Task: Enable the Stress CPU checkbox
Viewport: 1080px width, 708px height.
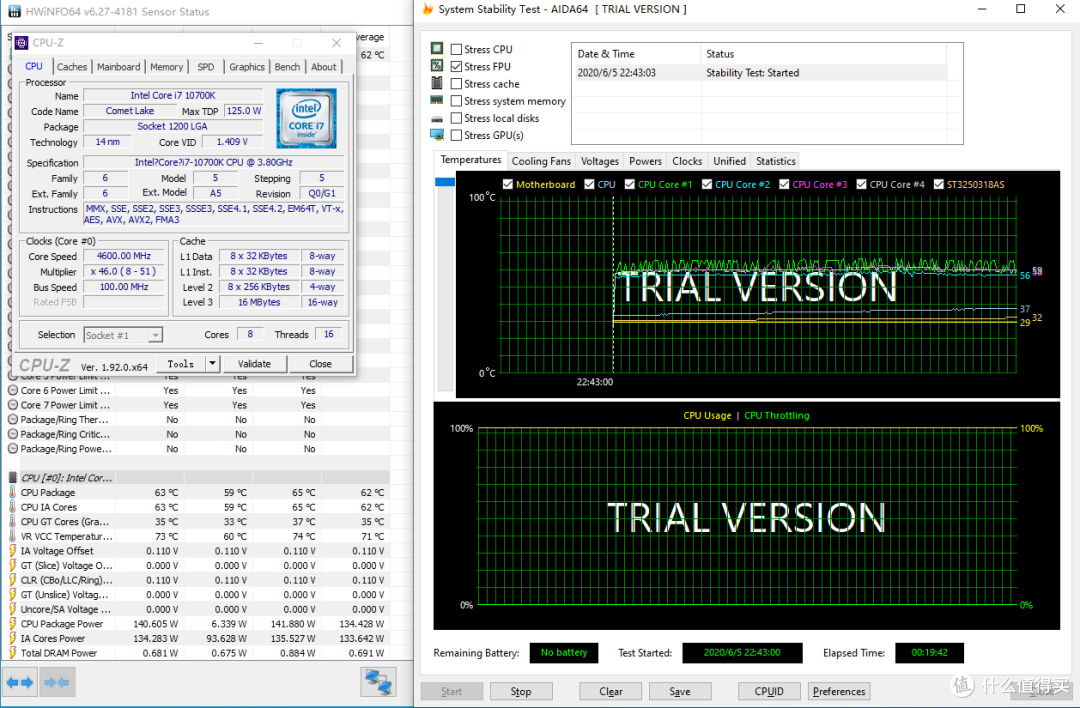Action: (456, 50)
